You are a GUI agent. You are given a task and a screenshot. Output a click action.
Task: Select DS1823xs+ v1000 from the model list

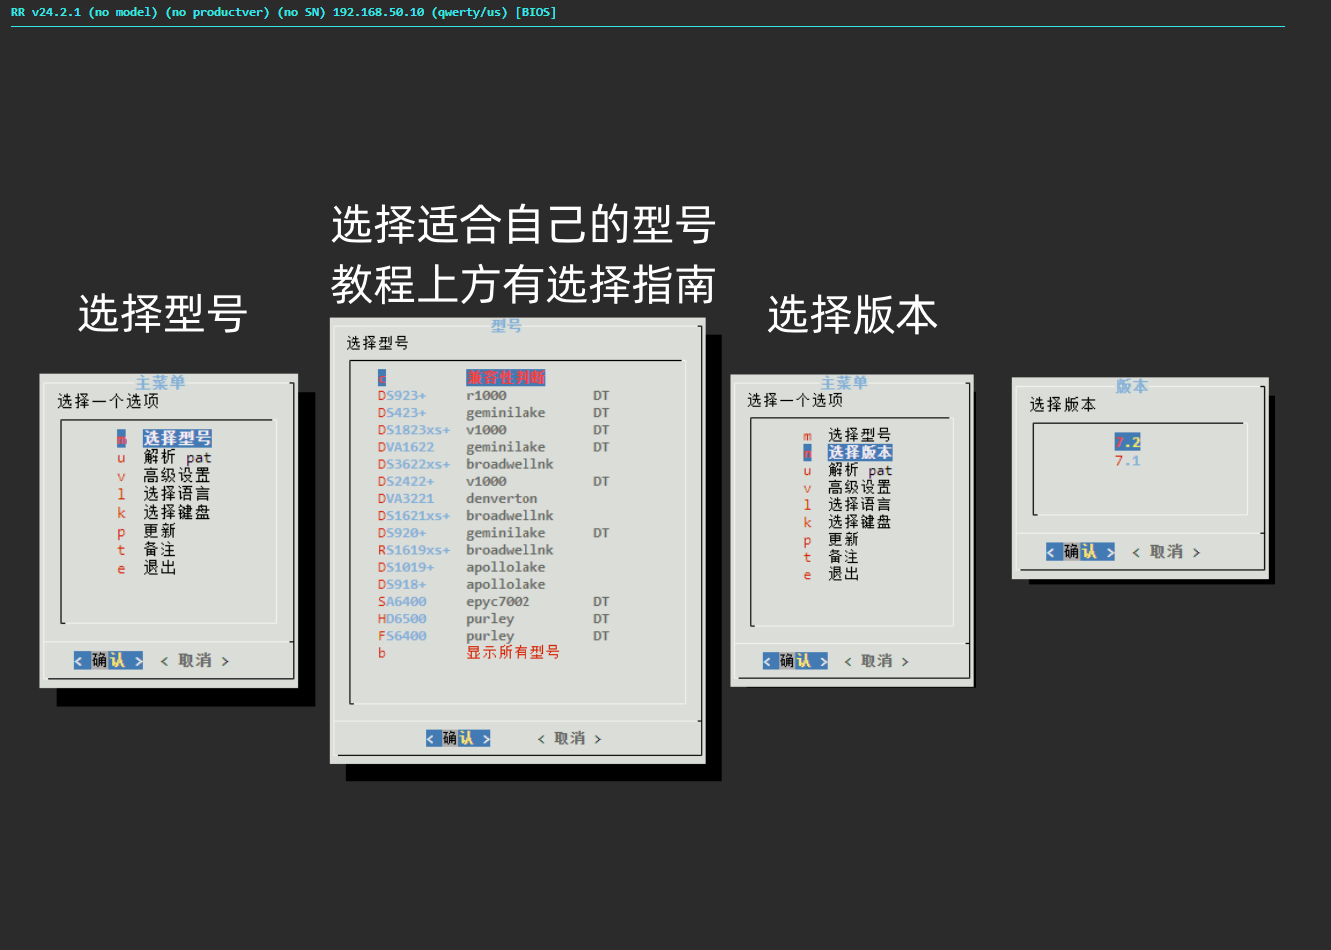pyautogui.click(x=413, y=430)
